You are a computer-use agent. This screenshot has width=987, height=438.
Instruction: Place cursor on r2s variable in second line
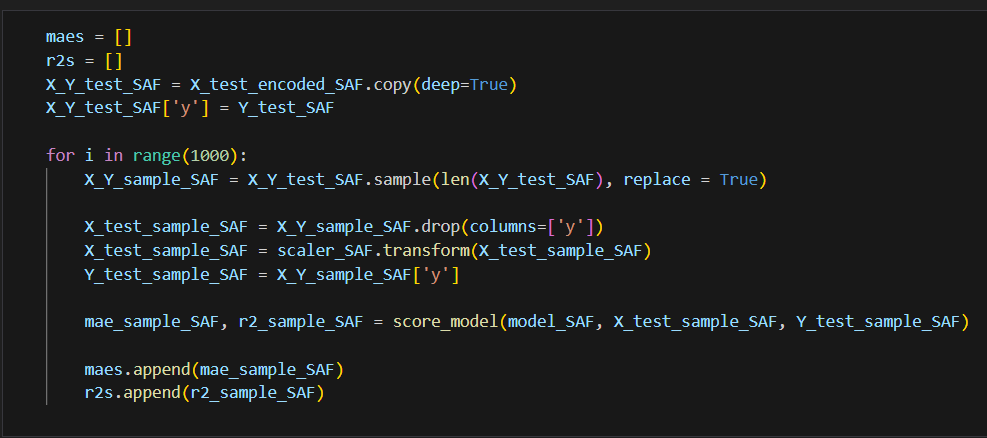(60, 60)
